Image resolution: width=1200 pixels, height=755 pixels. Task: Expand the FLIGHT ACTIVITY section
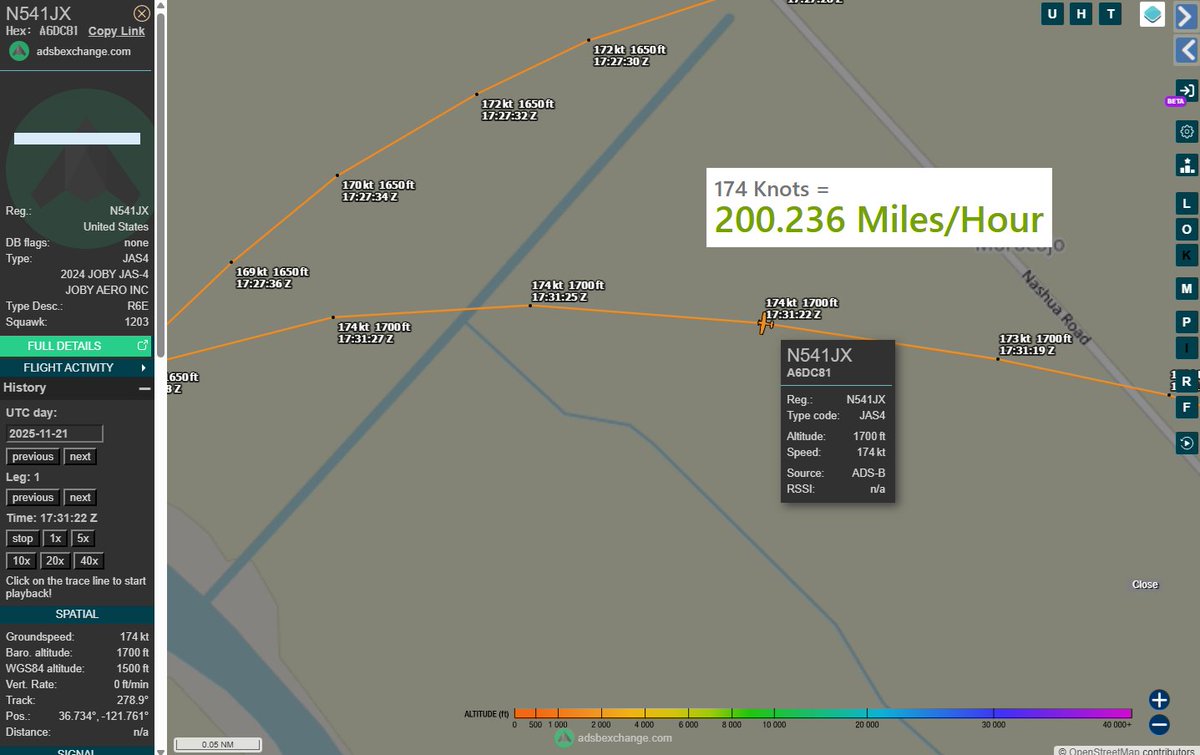75,367
